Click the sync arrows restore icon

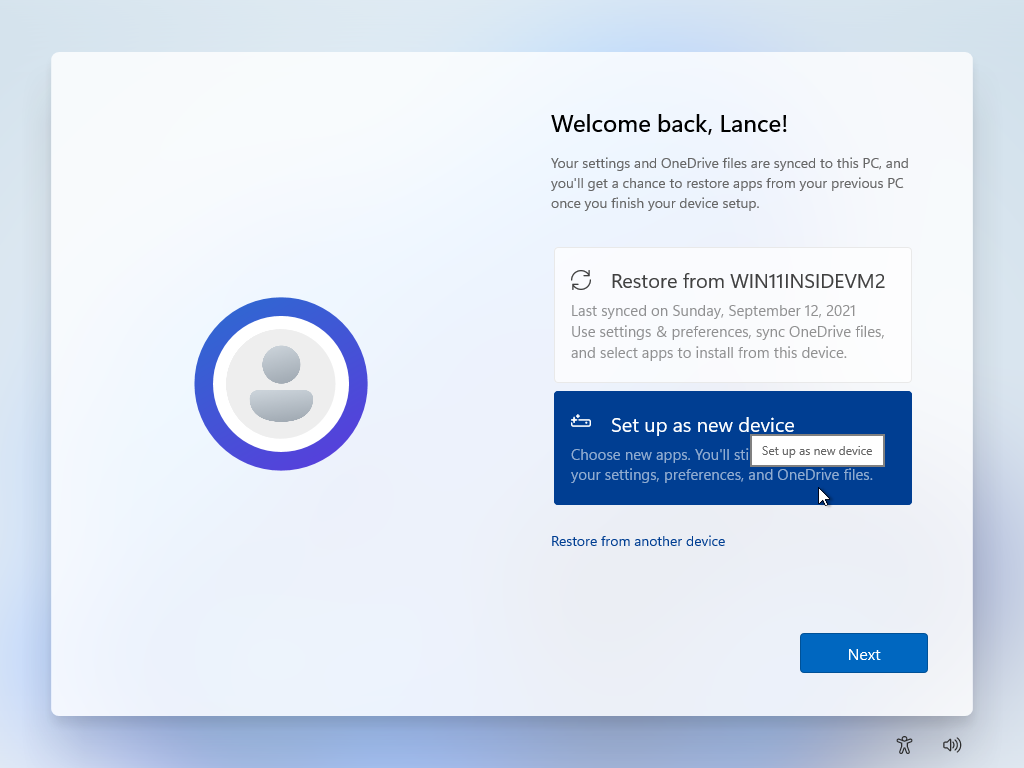coord(581,280)
